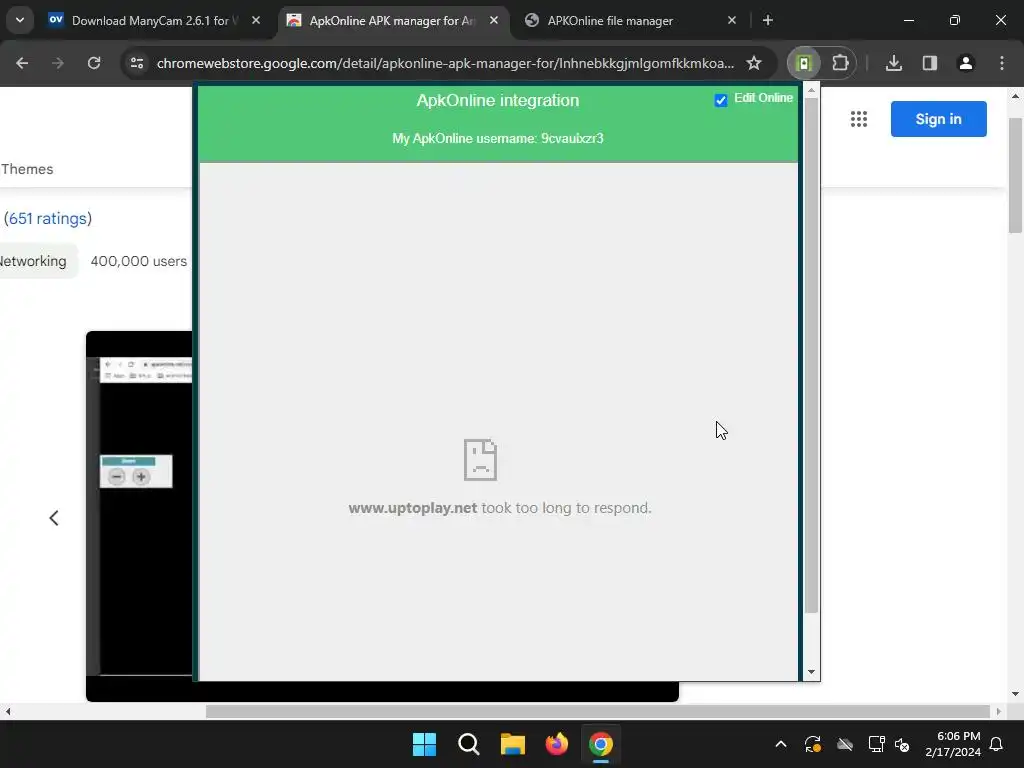Screen dimensions: 1024x768
Task: Open the network display tray icon
Action: click(876, 744)
